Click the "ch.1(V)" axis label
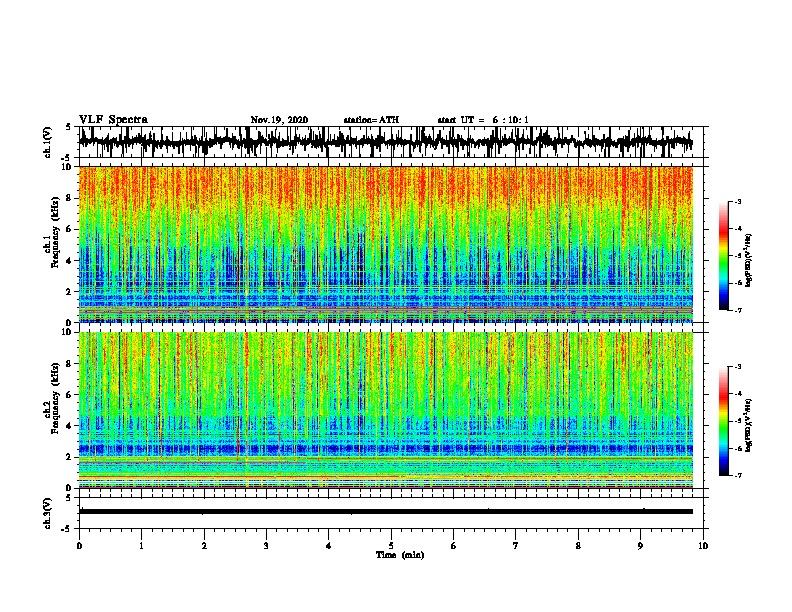Image resolution: width=792 pixels, height=612 pixels. [48, 142]
